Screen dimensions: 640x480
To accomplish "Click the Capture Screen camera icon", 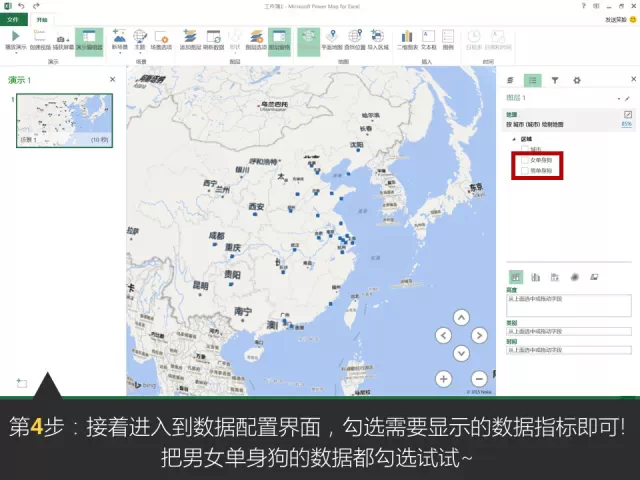I will [x=62, y=40].
